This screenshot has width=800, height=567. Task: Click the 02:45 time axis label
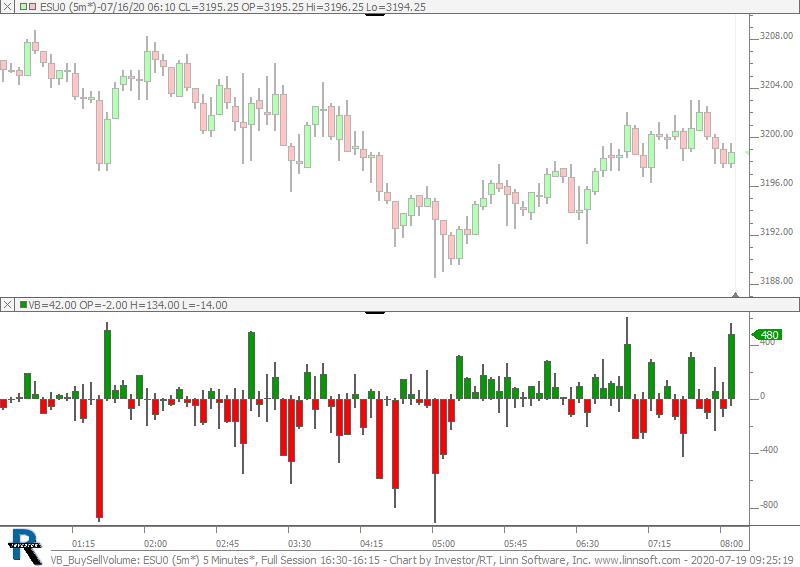click(227, 544)
